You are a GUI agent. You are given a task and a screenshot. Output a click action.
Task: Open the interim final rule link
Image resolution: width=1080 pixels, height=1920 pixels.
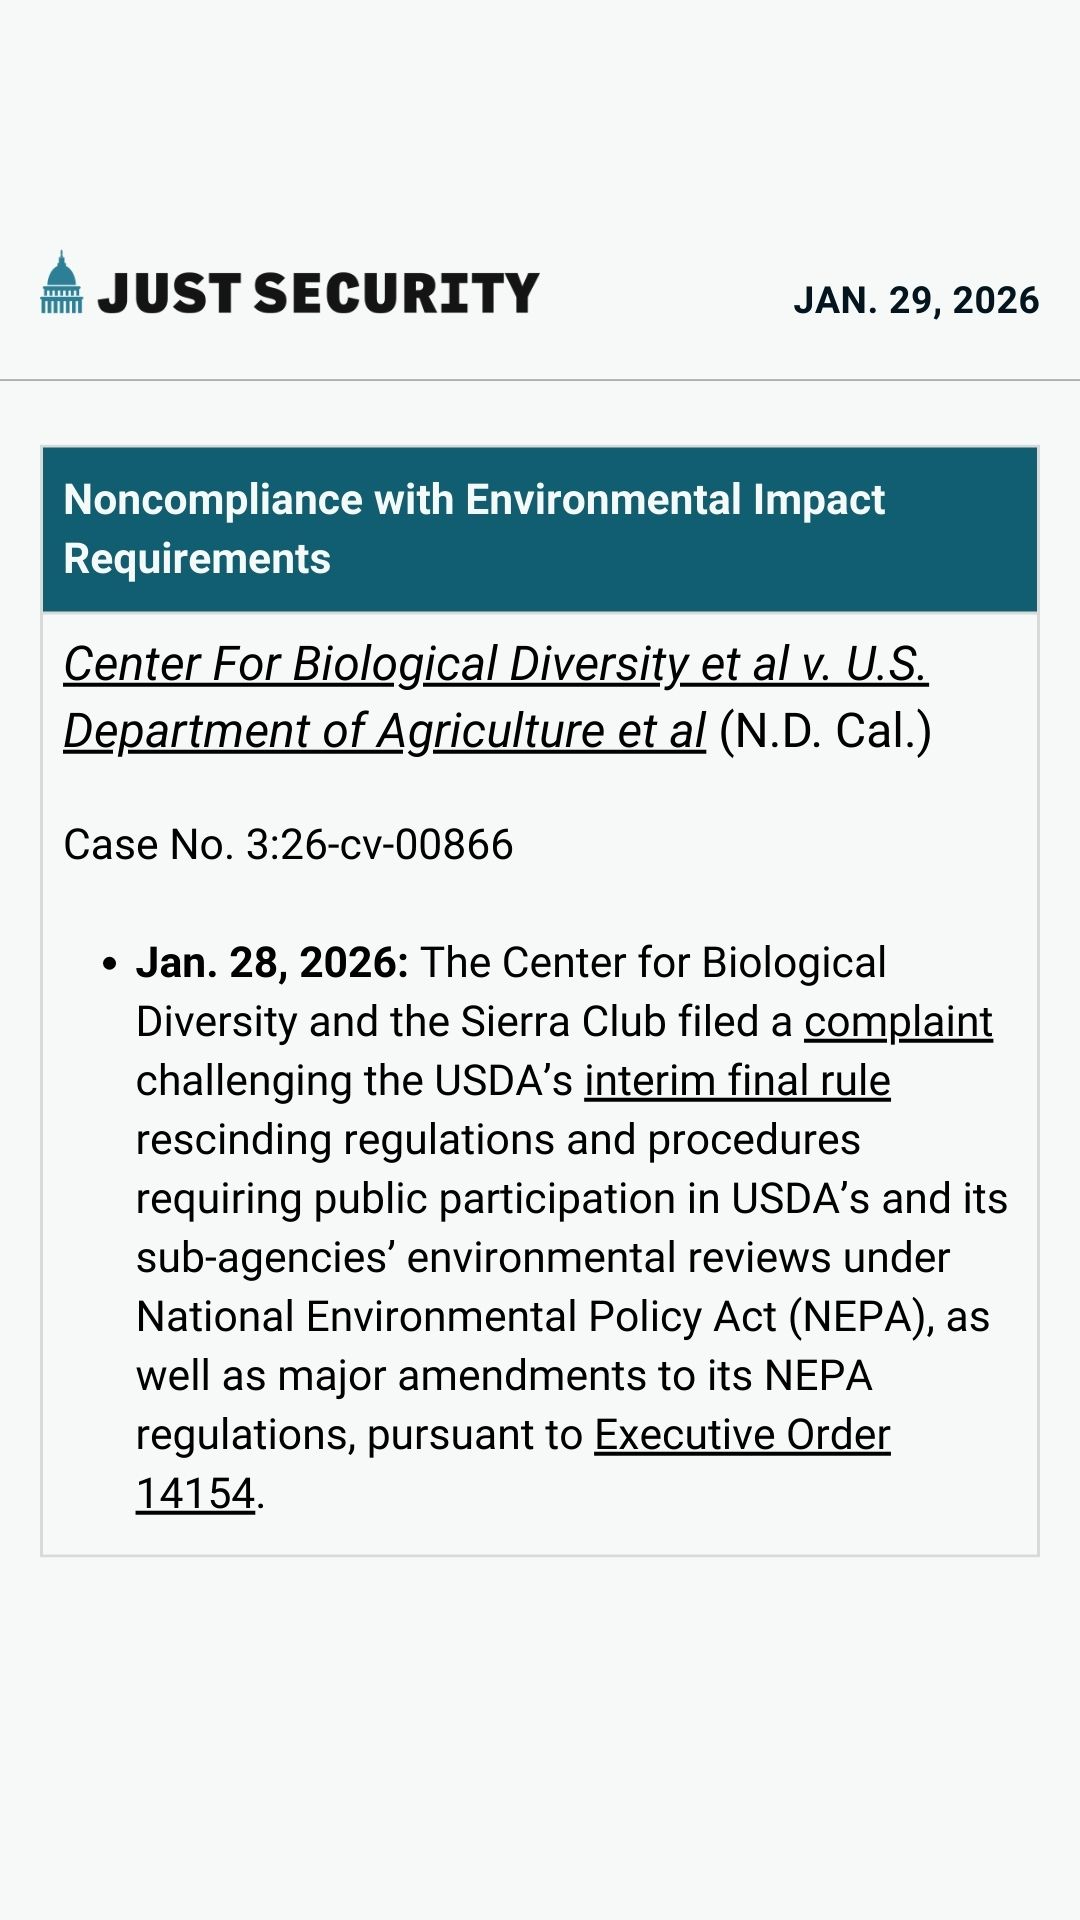coord(737,1081)
